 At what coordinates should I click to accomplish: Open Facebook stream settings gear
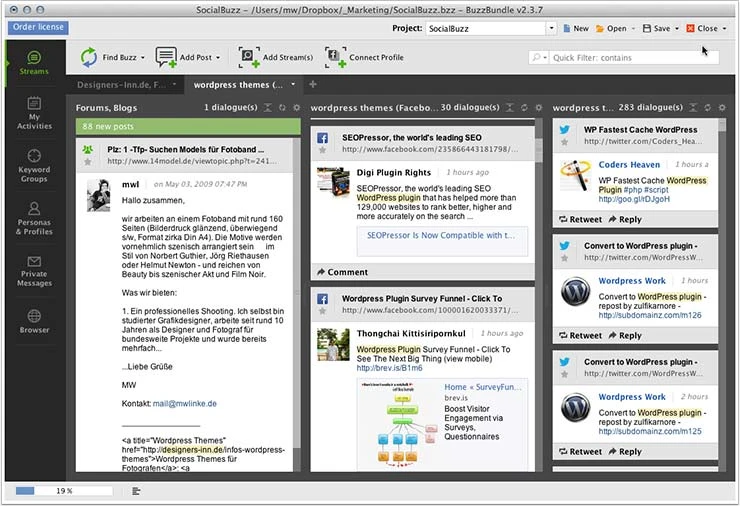click(x=538, y=108)
